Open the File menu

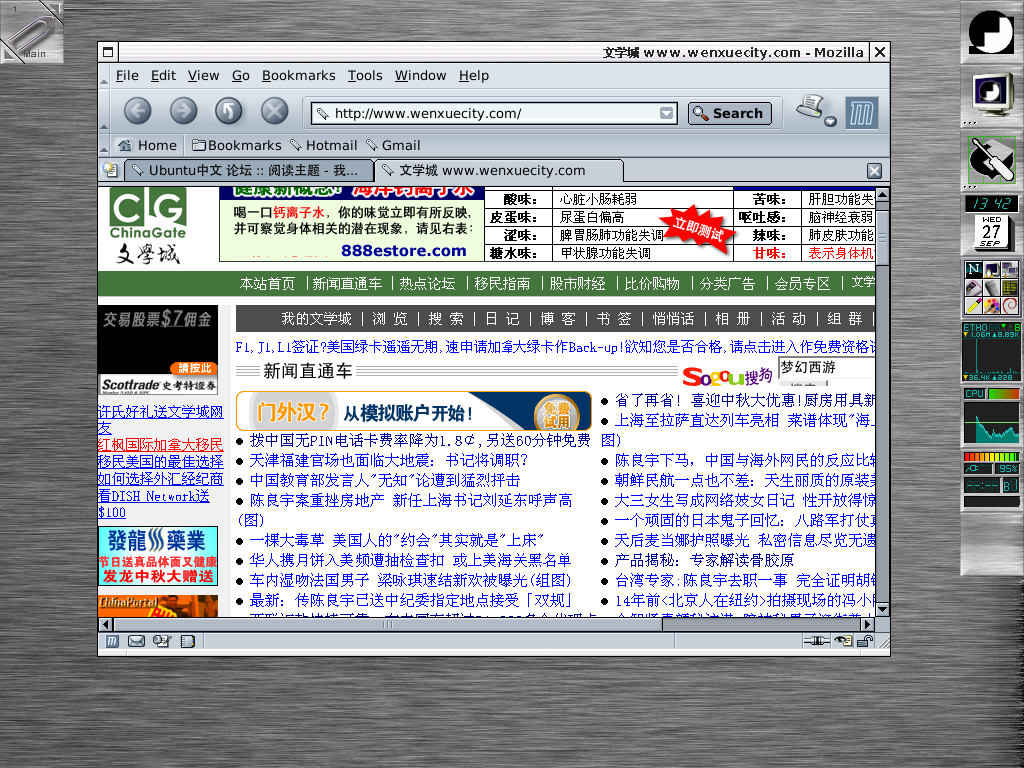coord(127,76)
